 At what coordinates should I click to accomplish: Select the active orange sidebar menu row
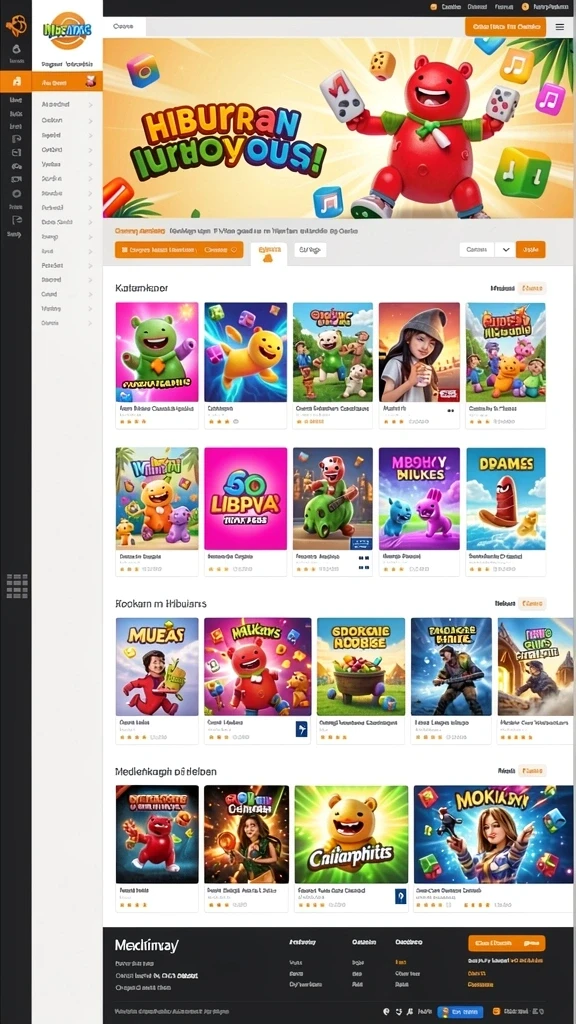67,82
